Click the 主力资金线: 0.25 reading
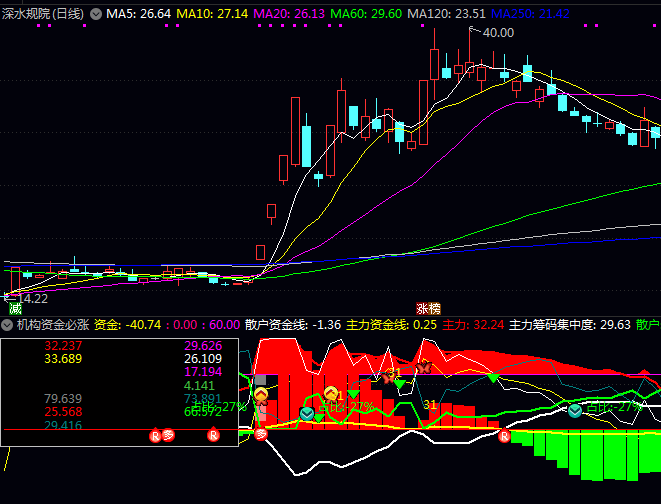 point(391,325)
